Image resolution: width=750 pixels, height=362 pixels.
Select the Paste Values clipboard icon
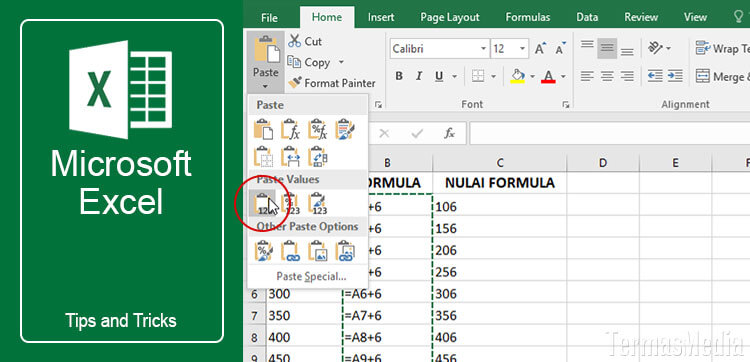click(x=263, y=203)
